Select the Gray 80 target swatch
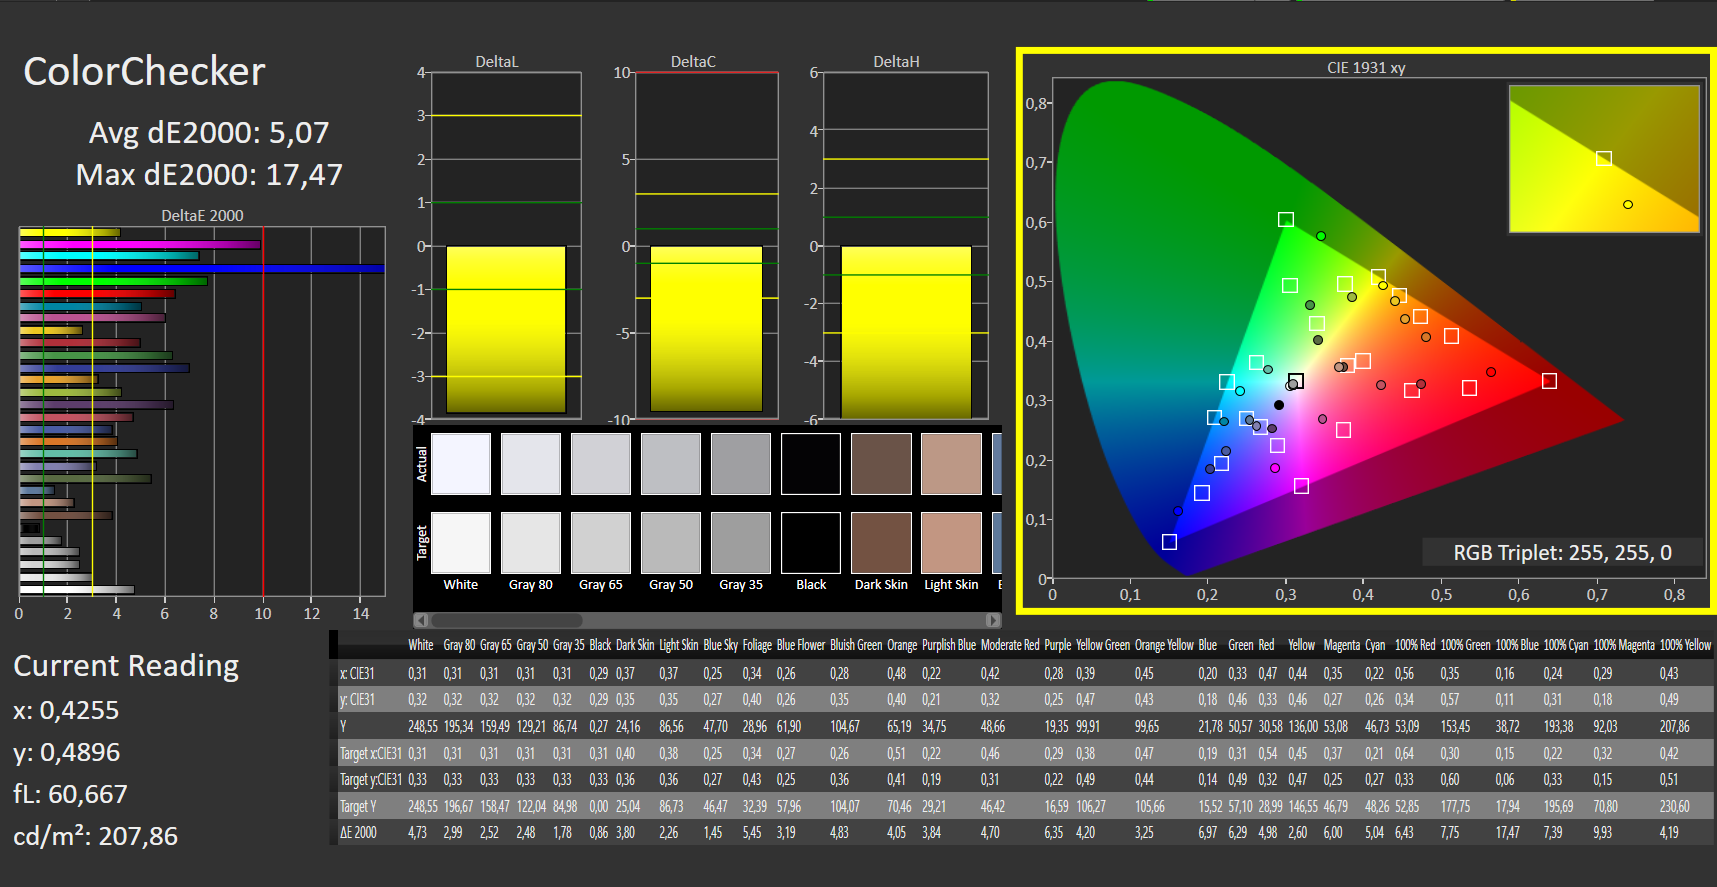This screenshot has height=887, width=1717. click(x=531, y=543)
